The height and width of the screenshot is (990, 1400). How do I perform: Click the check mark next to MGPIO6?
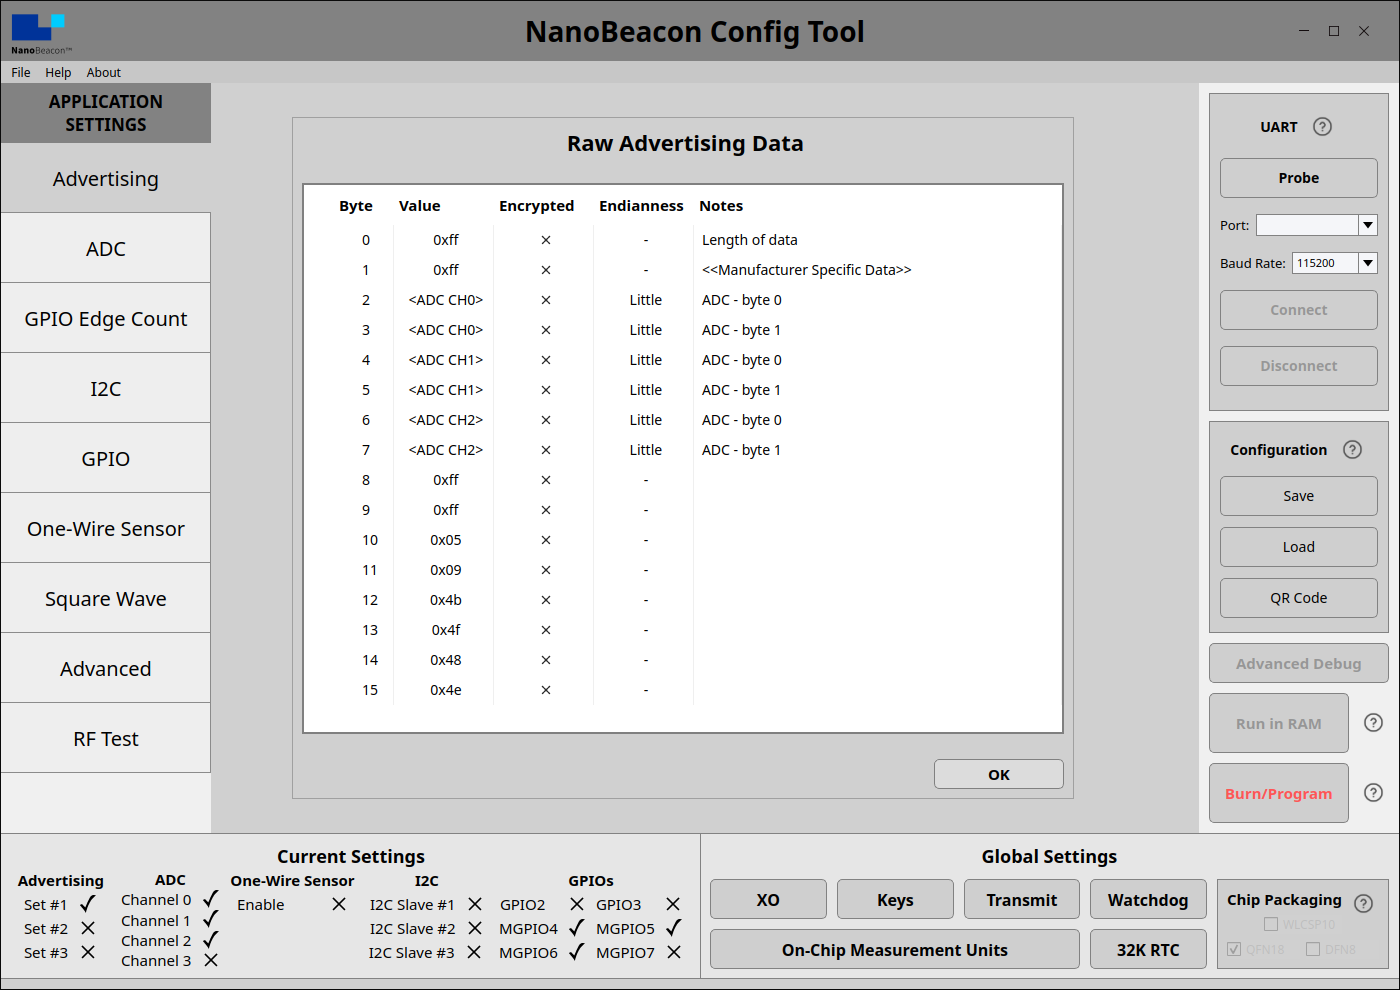click(x=577, y=952)
